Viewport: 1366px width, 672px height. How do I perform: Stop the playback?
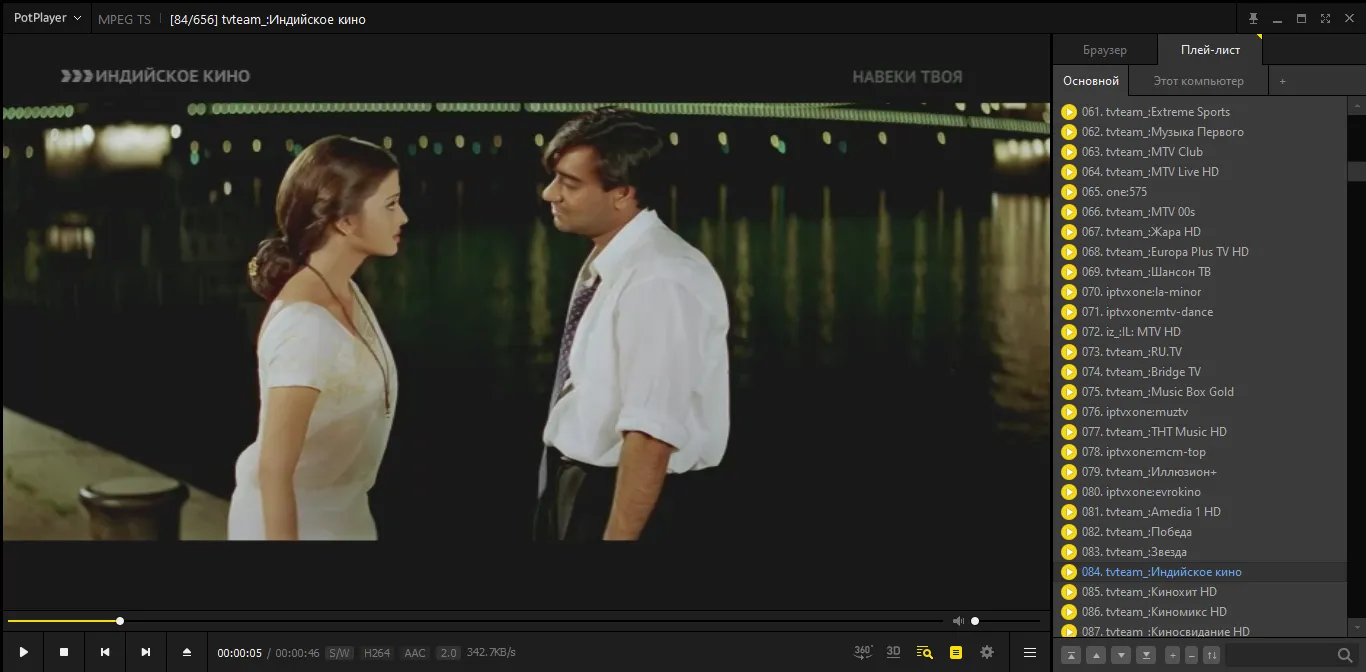64,652
